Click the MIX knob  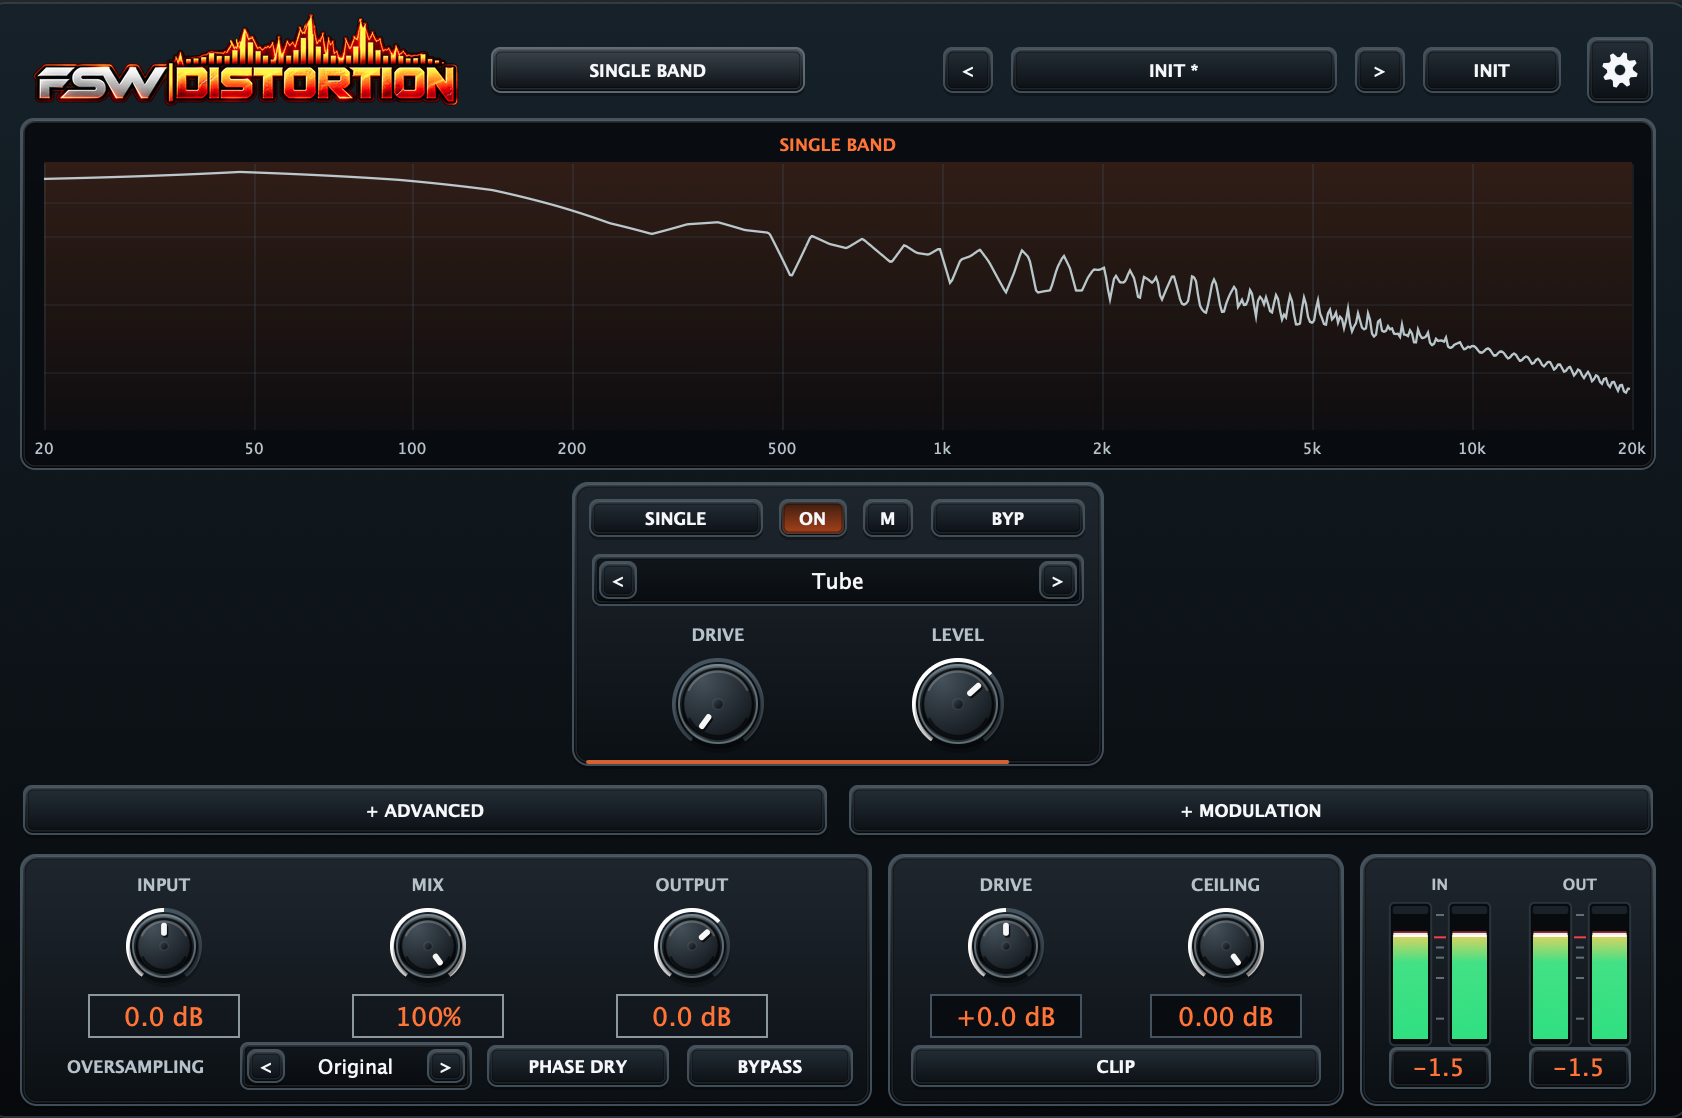coord(428,945)
